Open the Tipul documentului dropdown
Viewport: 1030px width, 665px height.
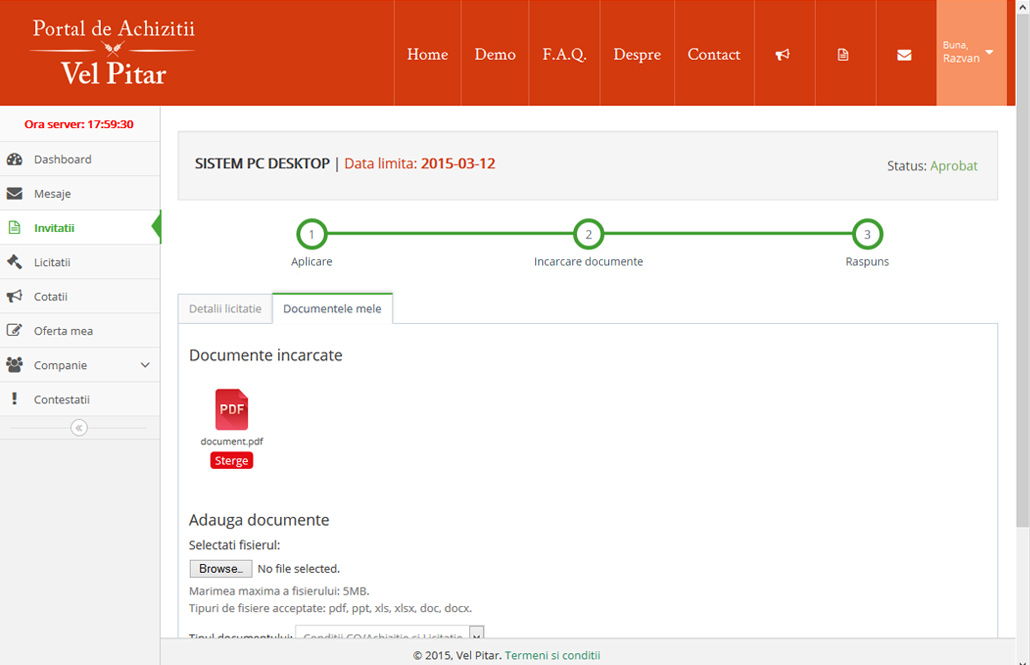pos(390,635)
